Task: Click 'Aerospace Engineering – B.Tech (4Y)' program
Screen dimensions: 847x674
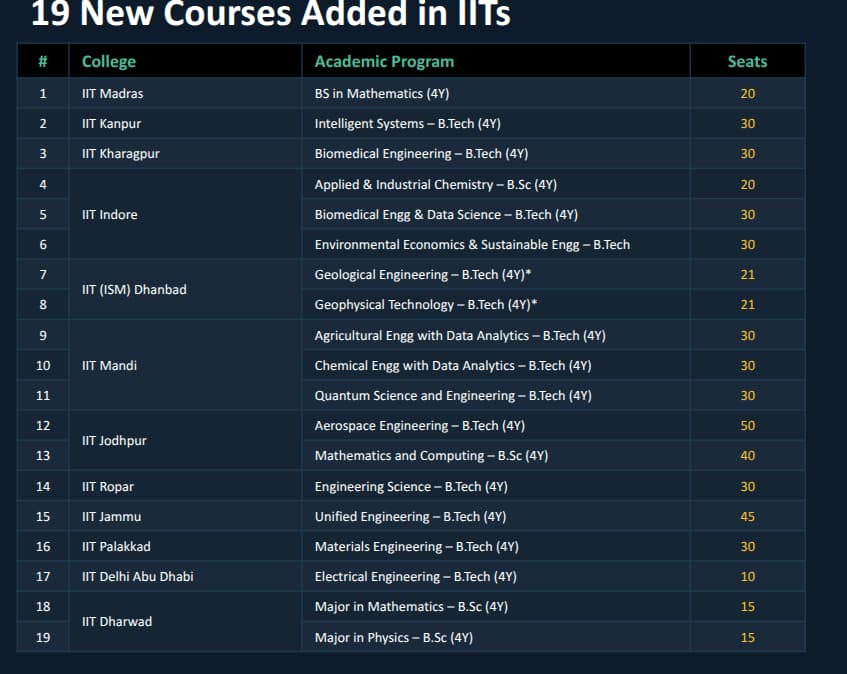Action: (x=420, y=426)
